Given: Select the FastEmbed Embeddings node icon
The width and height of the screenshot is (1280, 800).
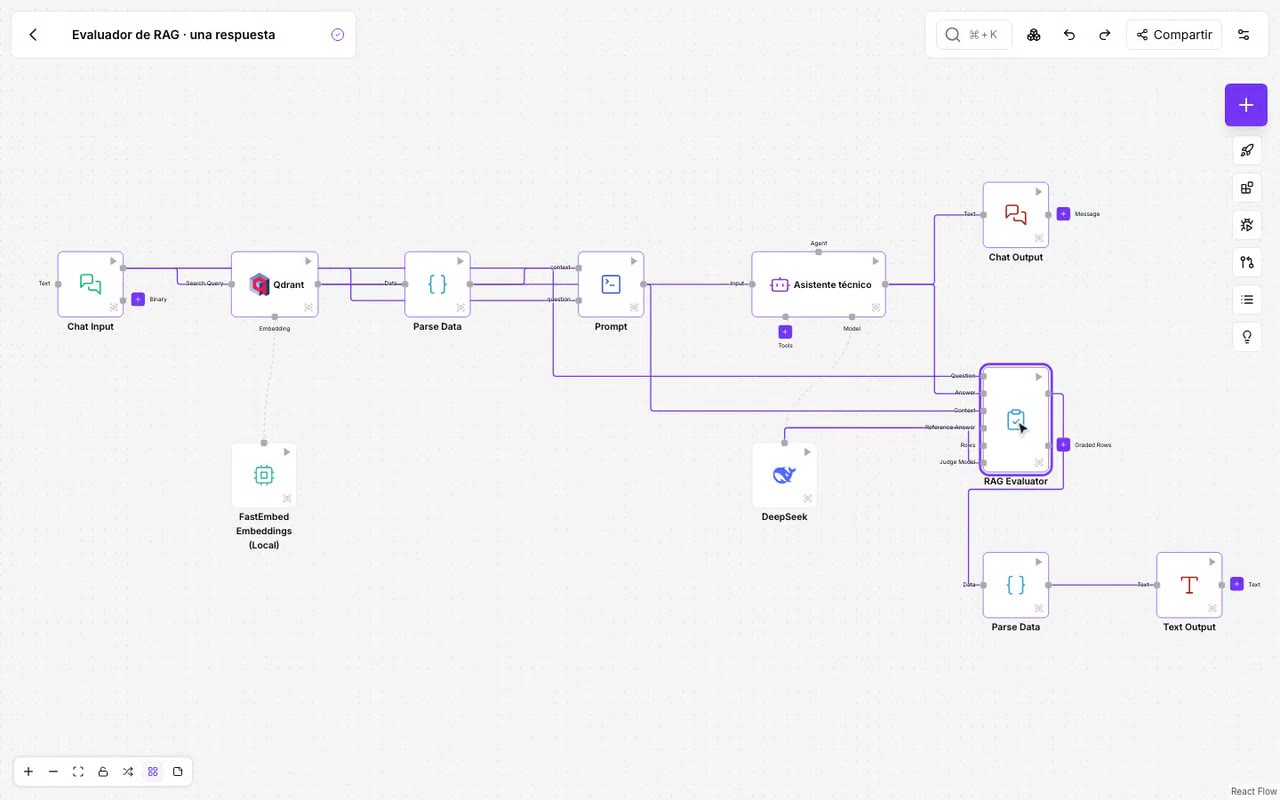Looking at the screenshot, I should (264, 476).
